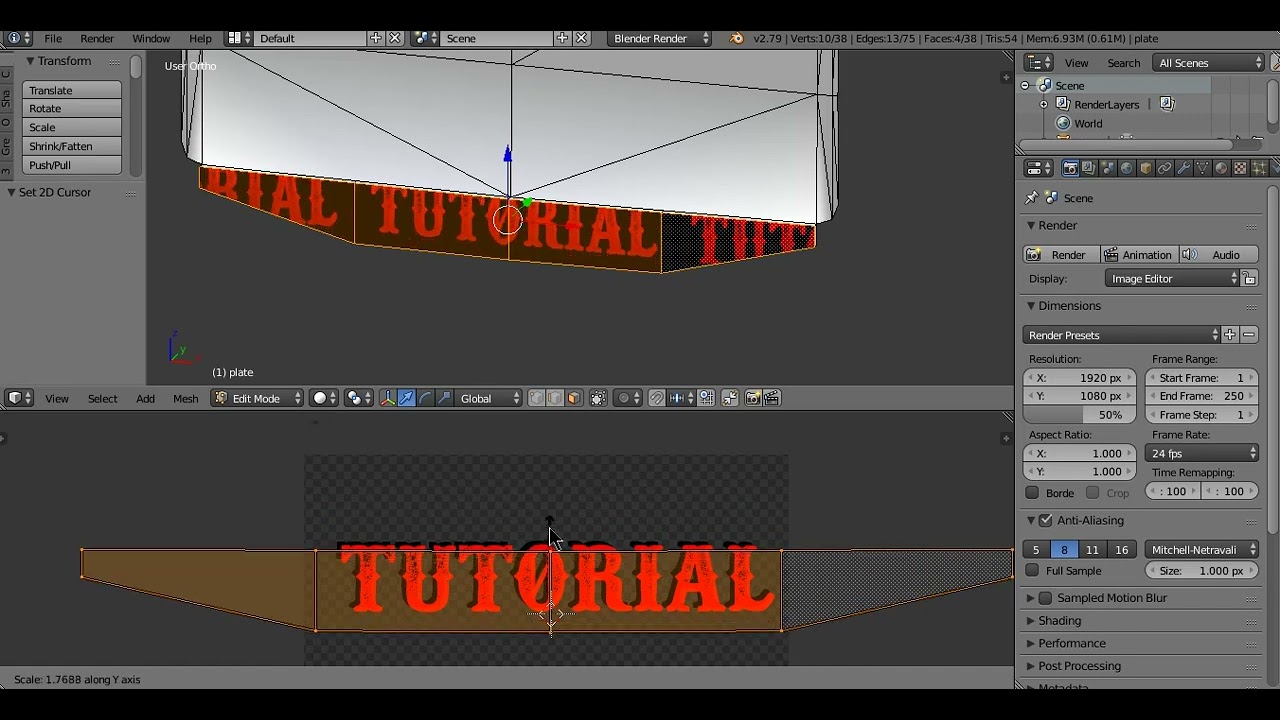Expand RenderLayers in the outliner tree

(x=1044, y=104)
